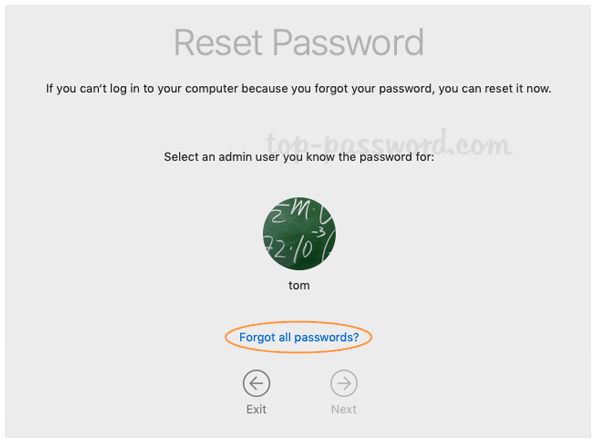
Task: Click the "Exit" text label
Action: click(256, 409)
